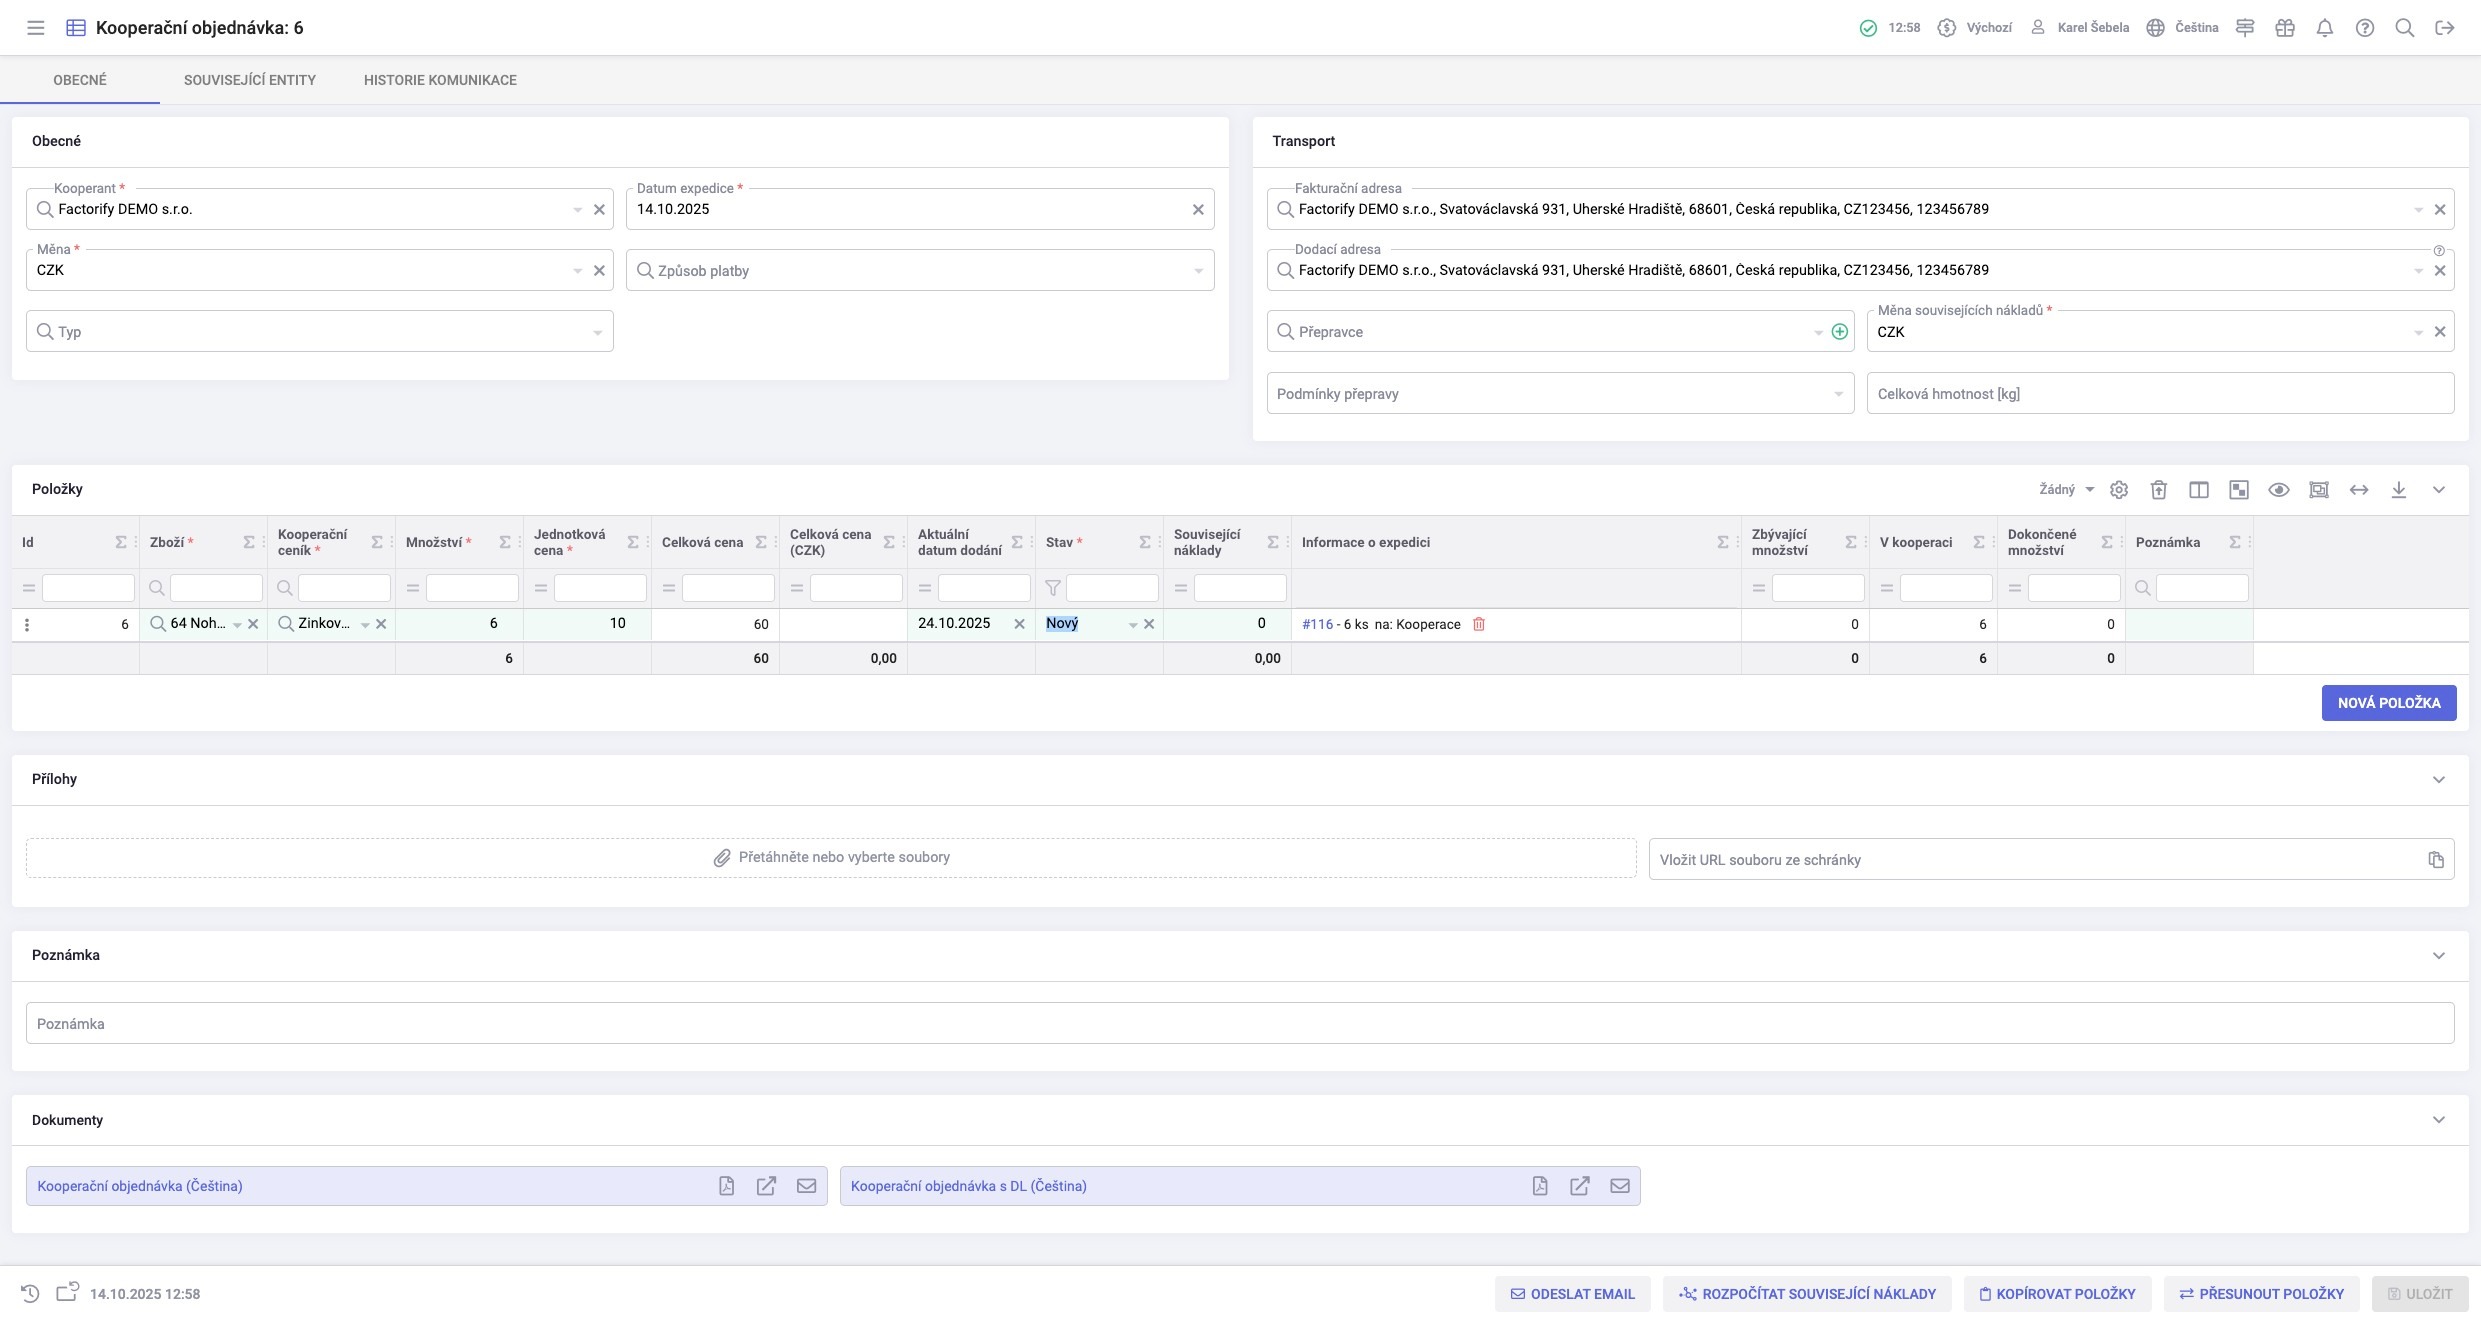Toggle the eye visibility icon in Položky

pos(2279,490)
